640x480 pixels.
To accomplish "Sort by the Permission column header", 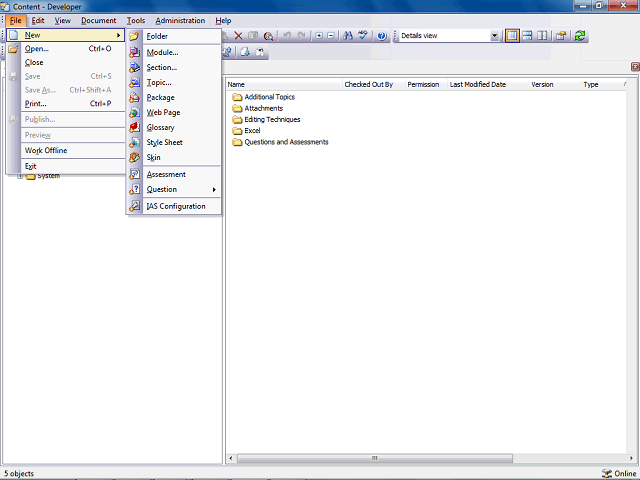I will [427, 84].
